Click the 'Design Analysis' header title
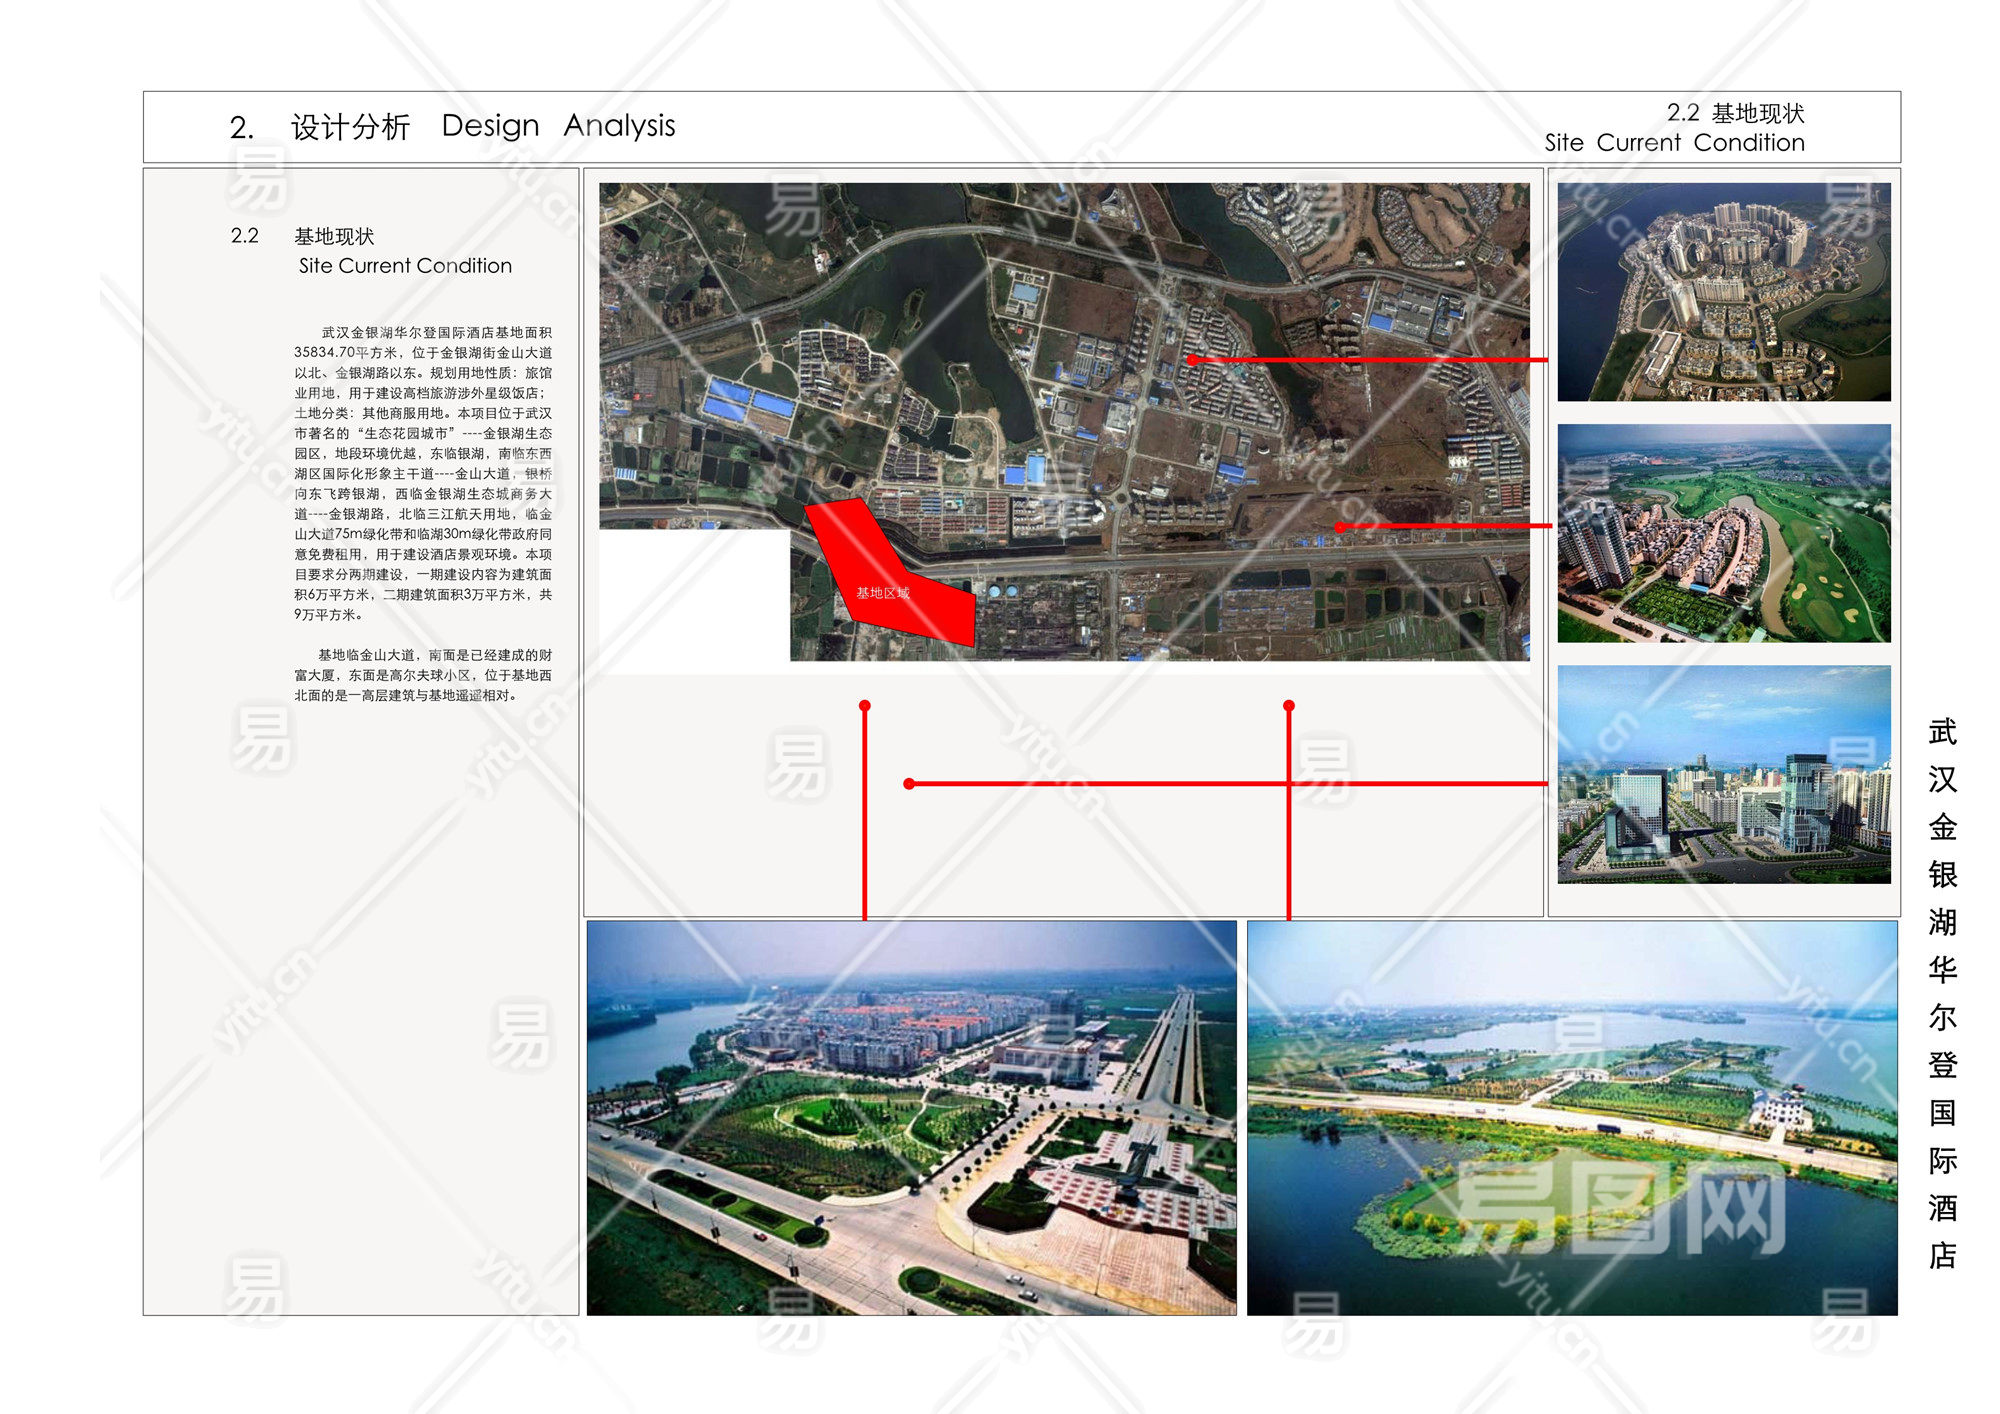The height and width of the screenshot is (1414, 2000). tap(558, 126)
